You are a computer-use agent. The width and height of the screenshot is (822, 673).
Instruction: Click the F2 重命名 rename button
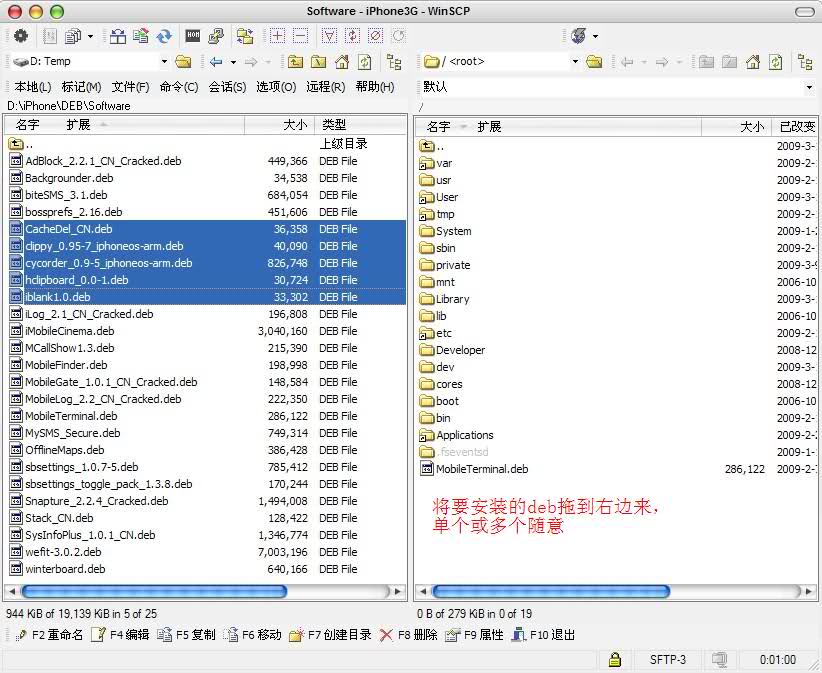(x=49, y=635)
